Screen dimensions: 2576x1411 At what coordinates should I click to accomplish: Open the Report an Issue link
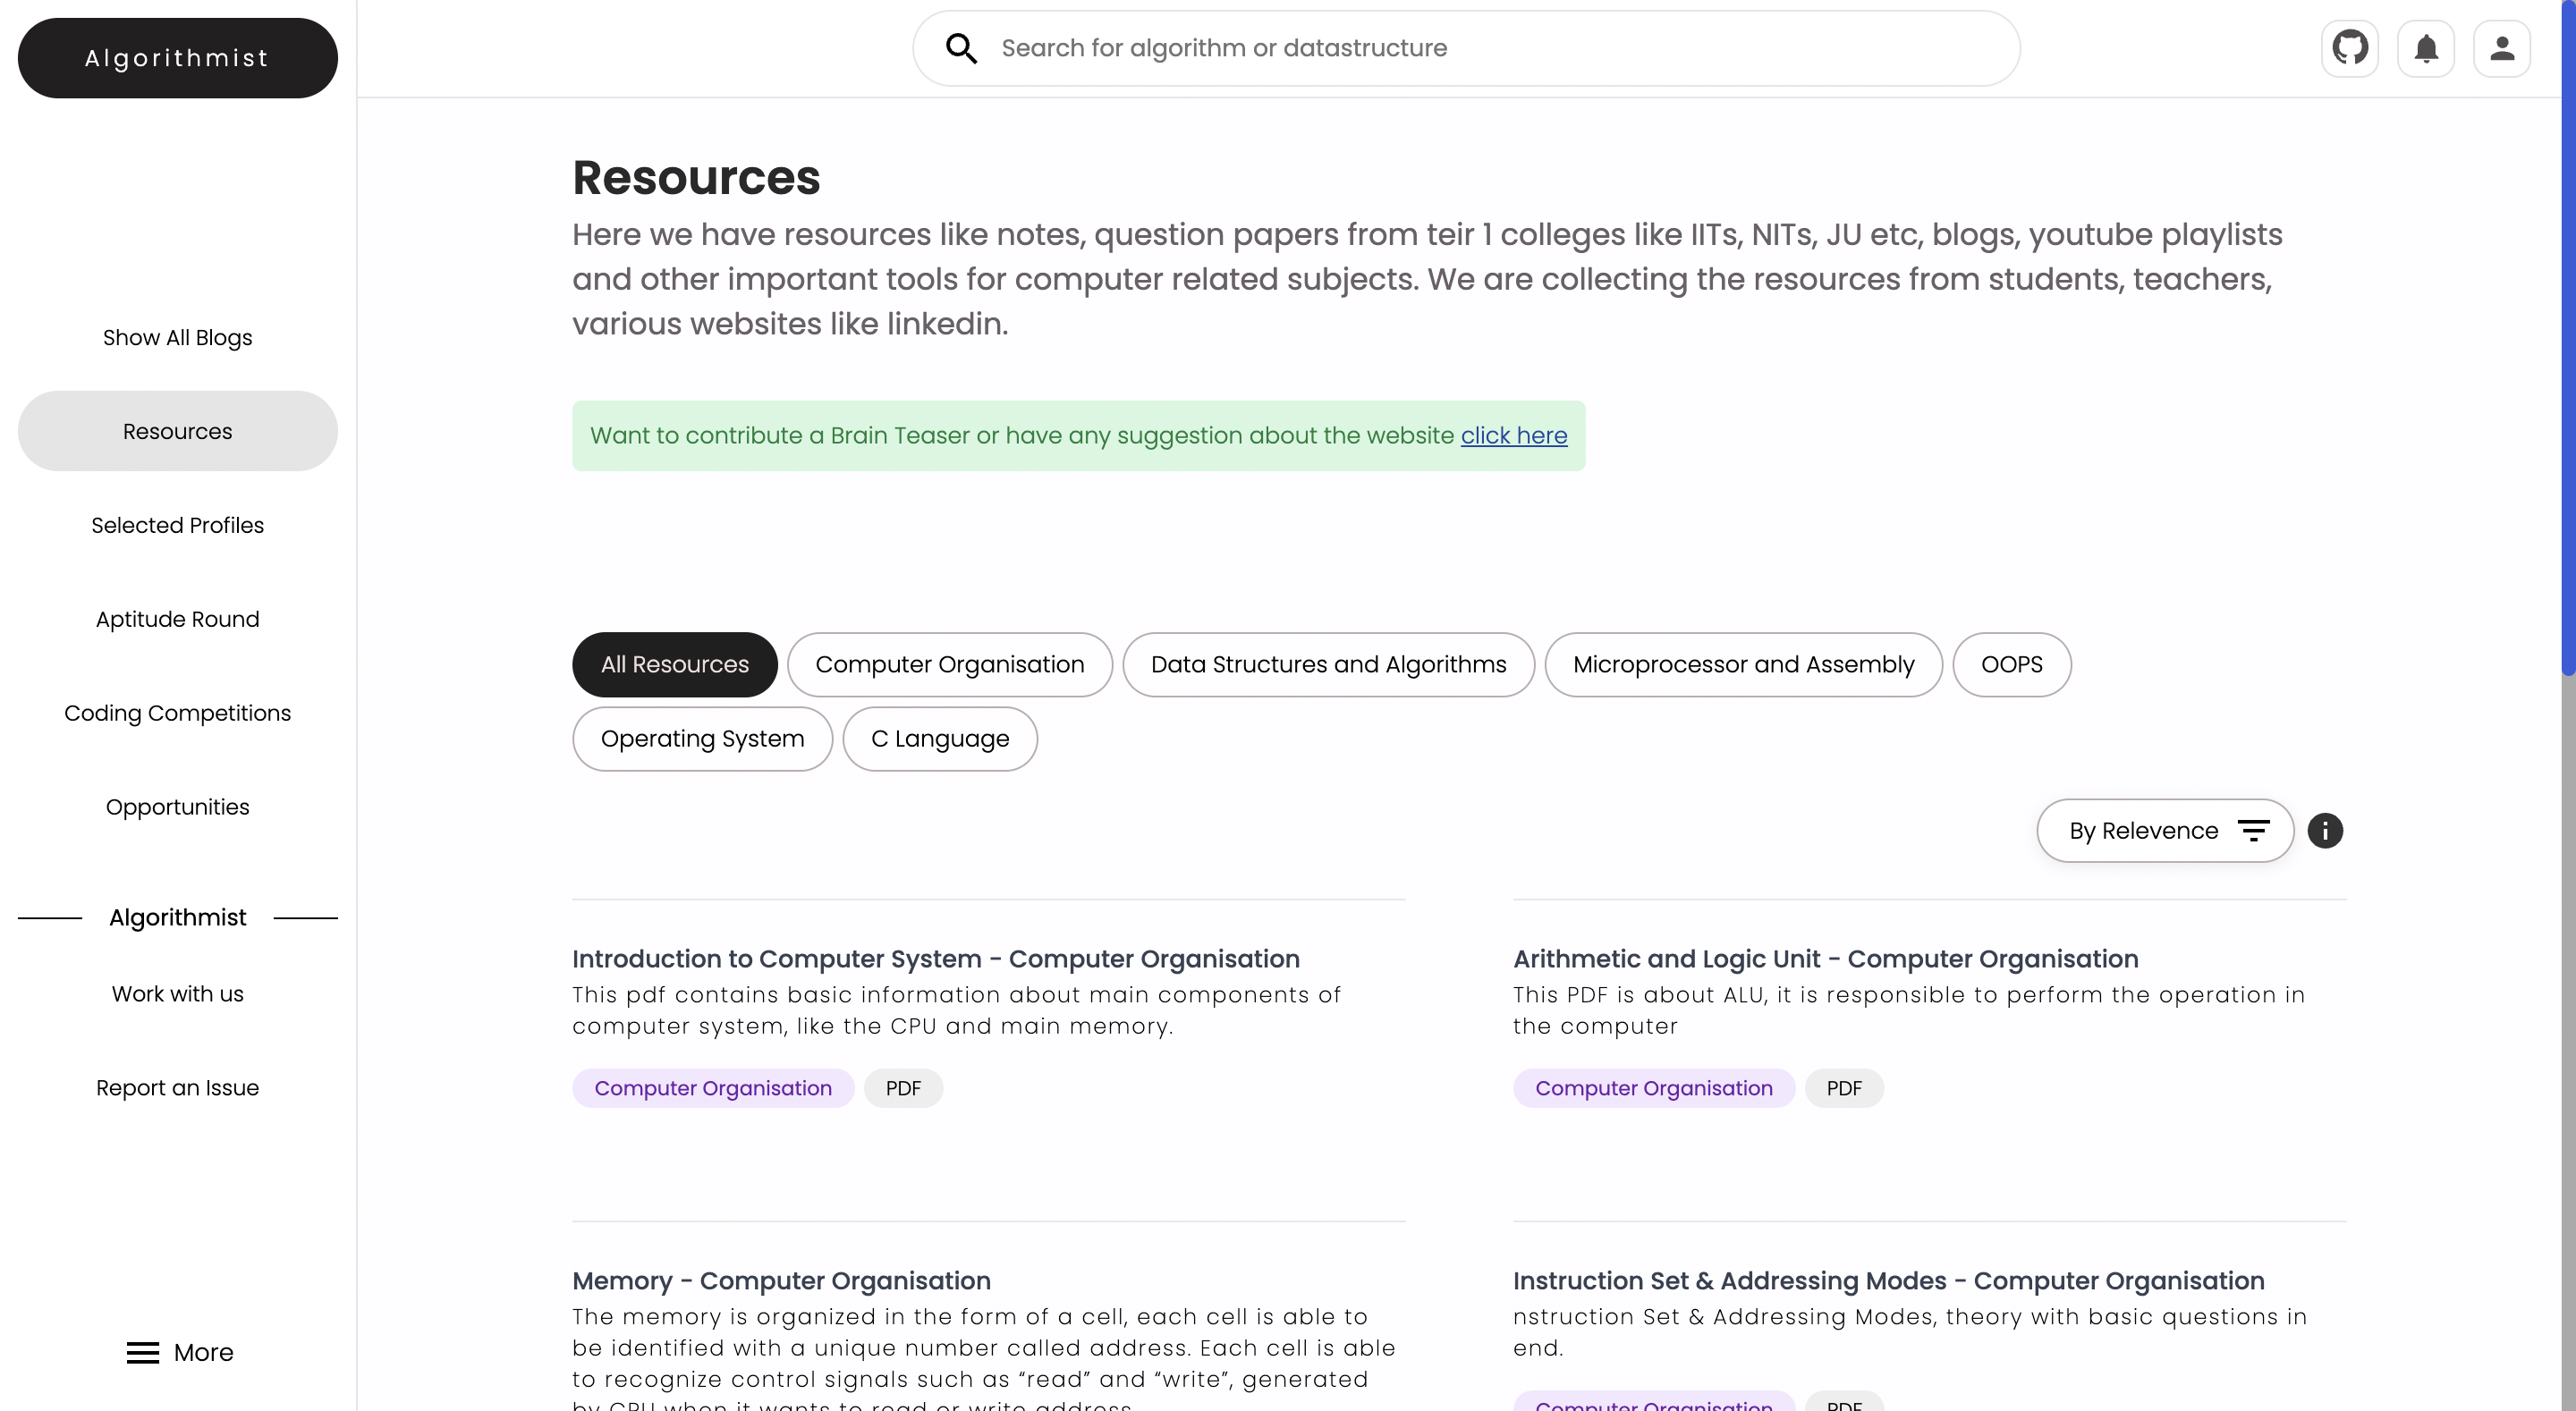(177, 1087)
